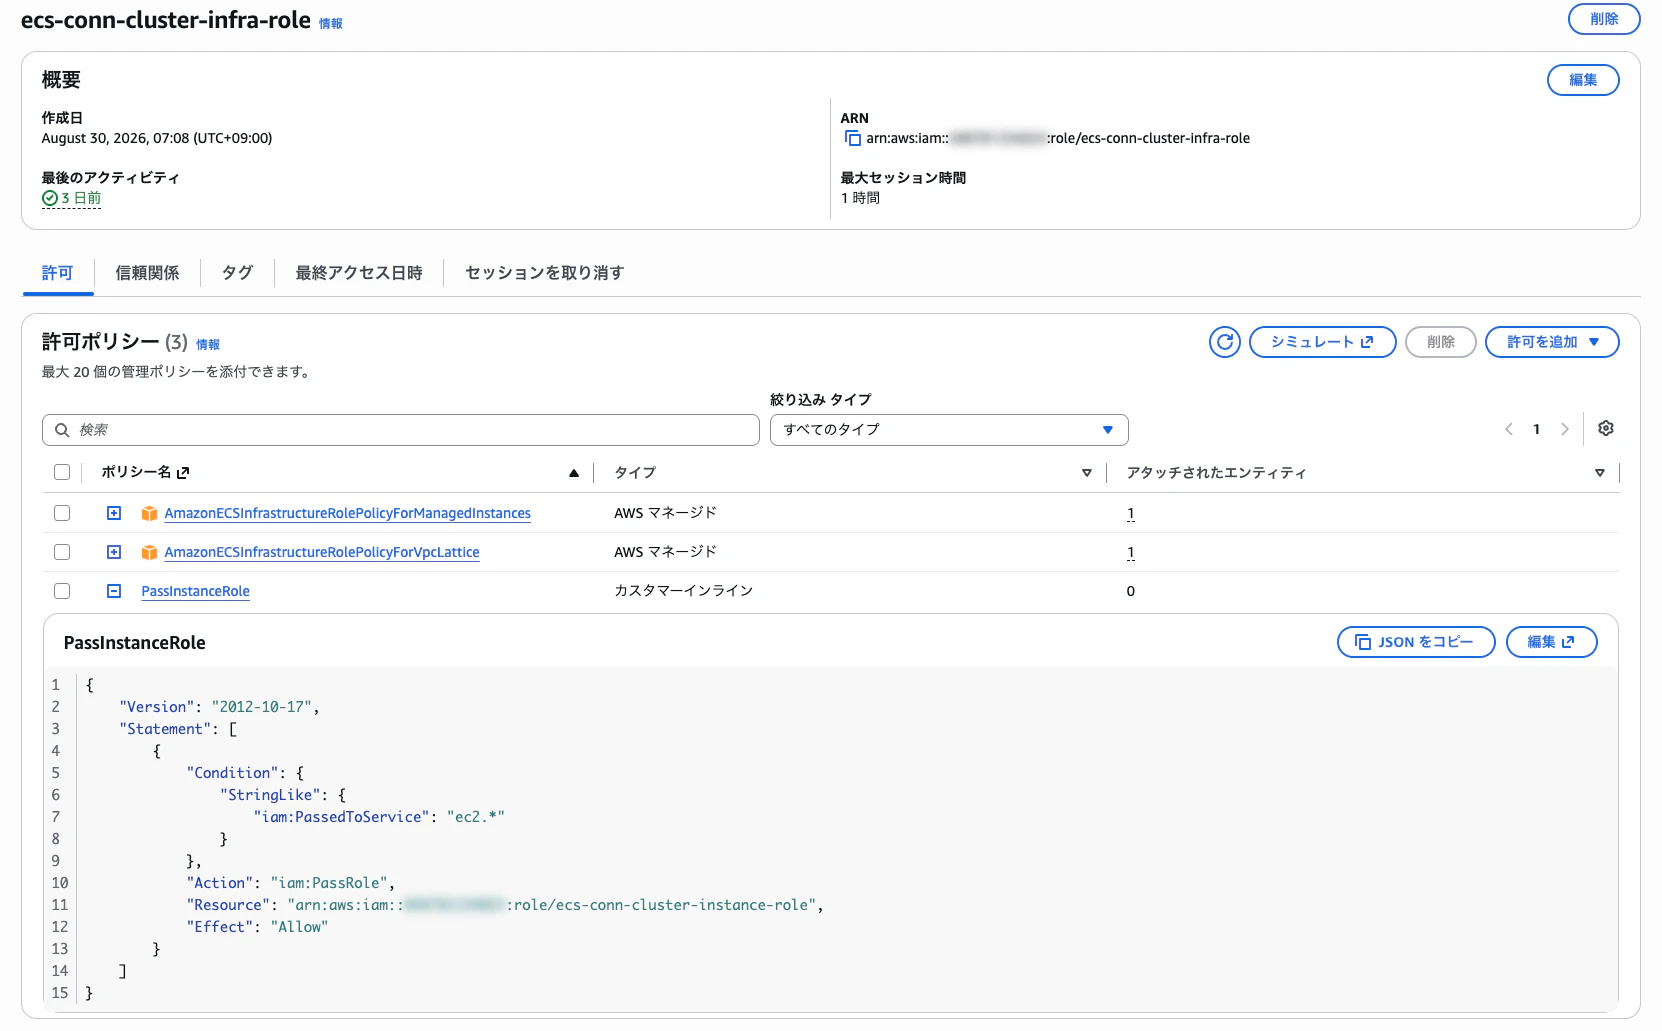Sort by ポリシー名 ascending arrow
Screen dimensions: 1662x1031
574,473
